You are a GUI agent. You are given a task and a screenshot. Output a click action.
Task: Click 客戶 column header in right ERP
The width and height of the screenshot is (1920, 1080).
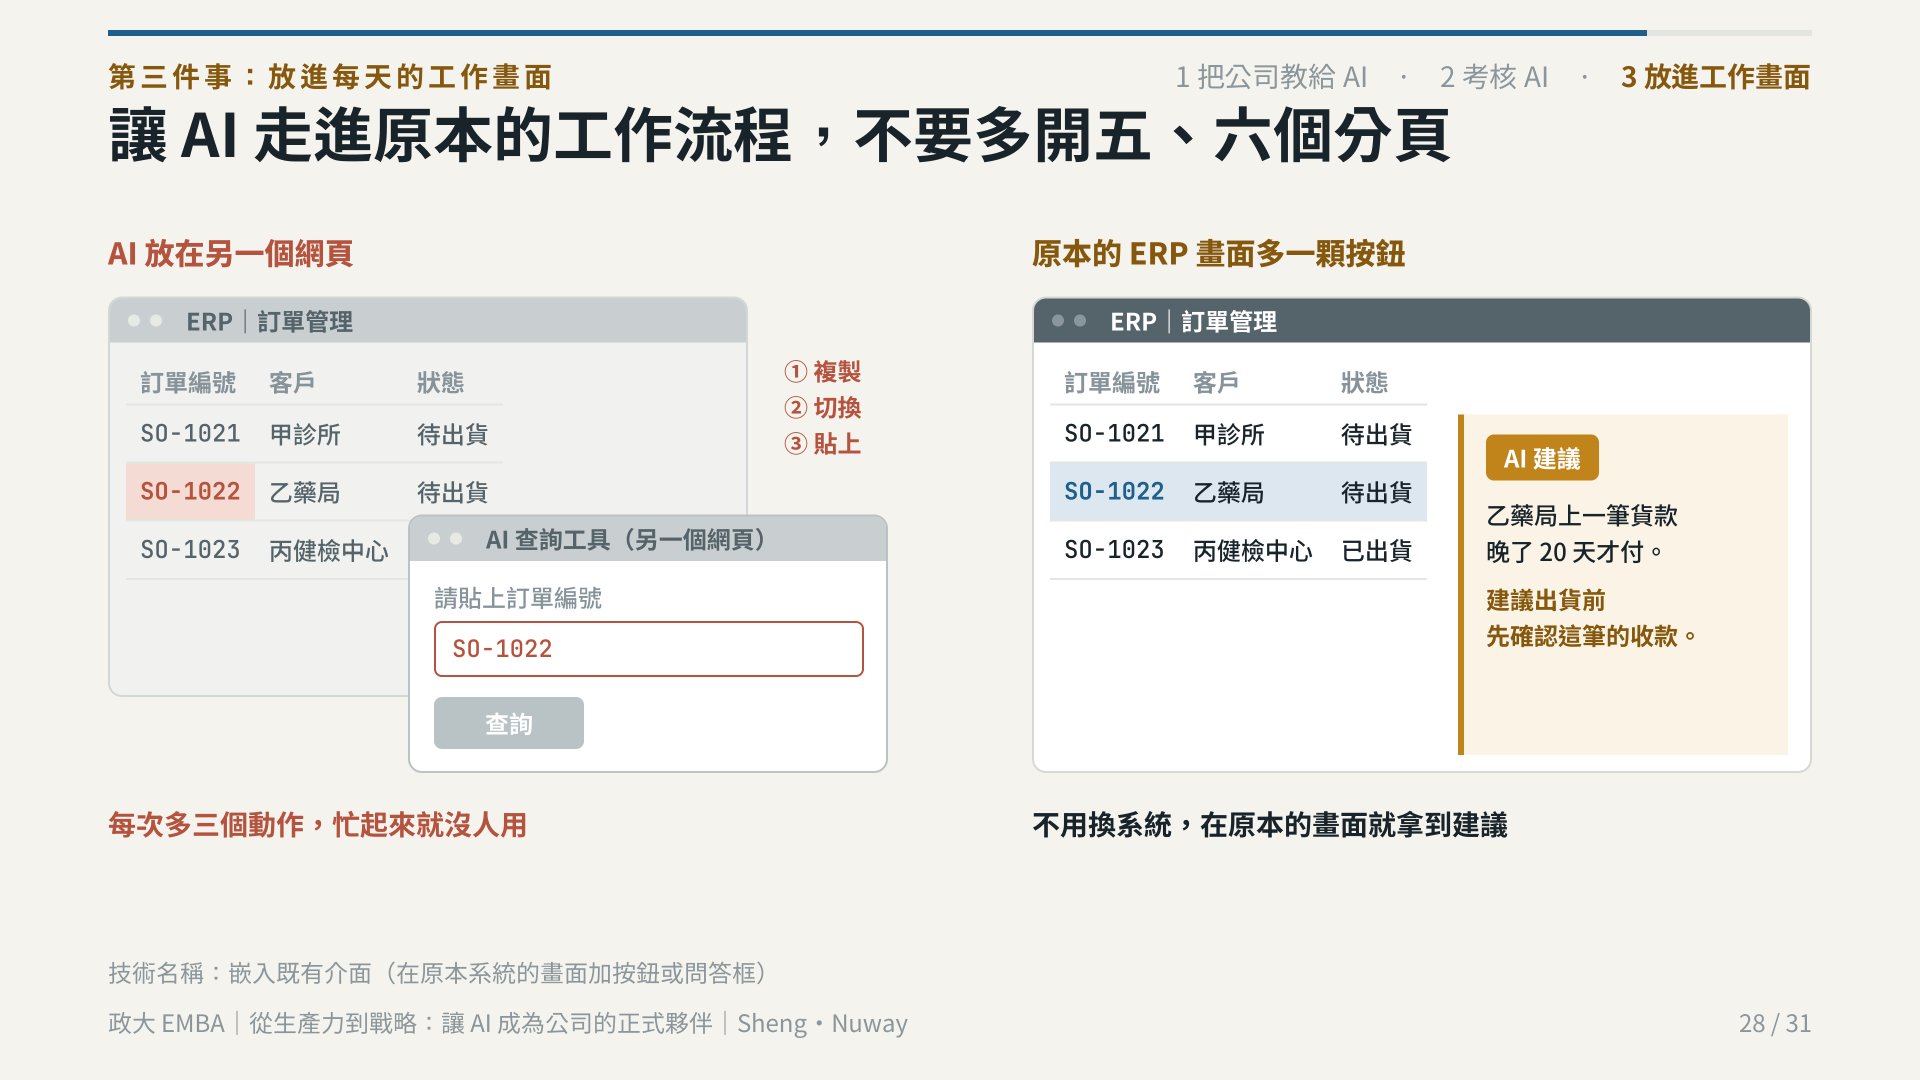coord(1217,382)
